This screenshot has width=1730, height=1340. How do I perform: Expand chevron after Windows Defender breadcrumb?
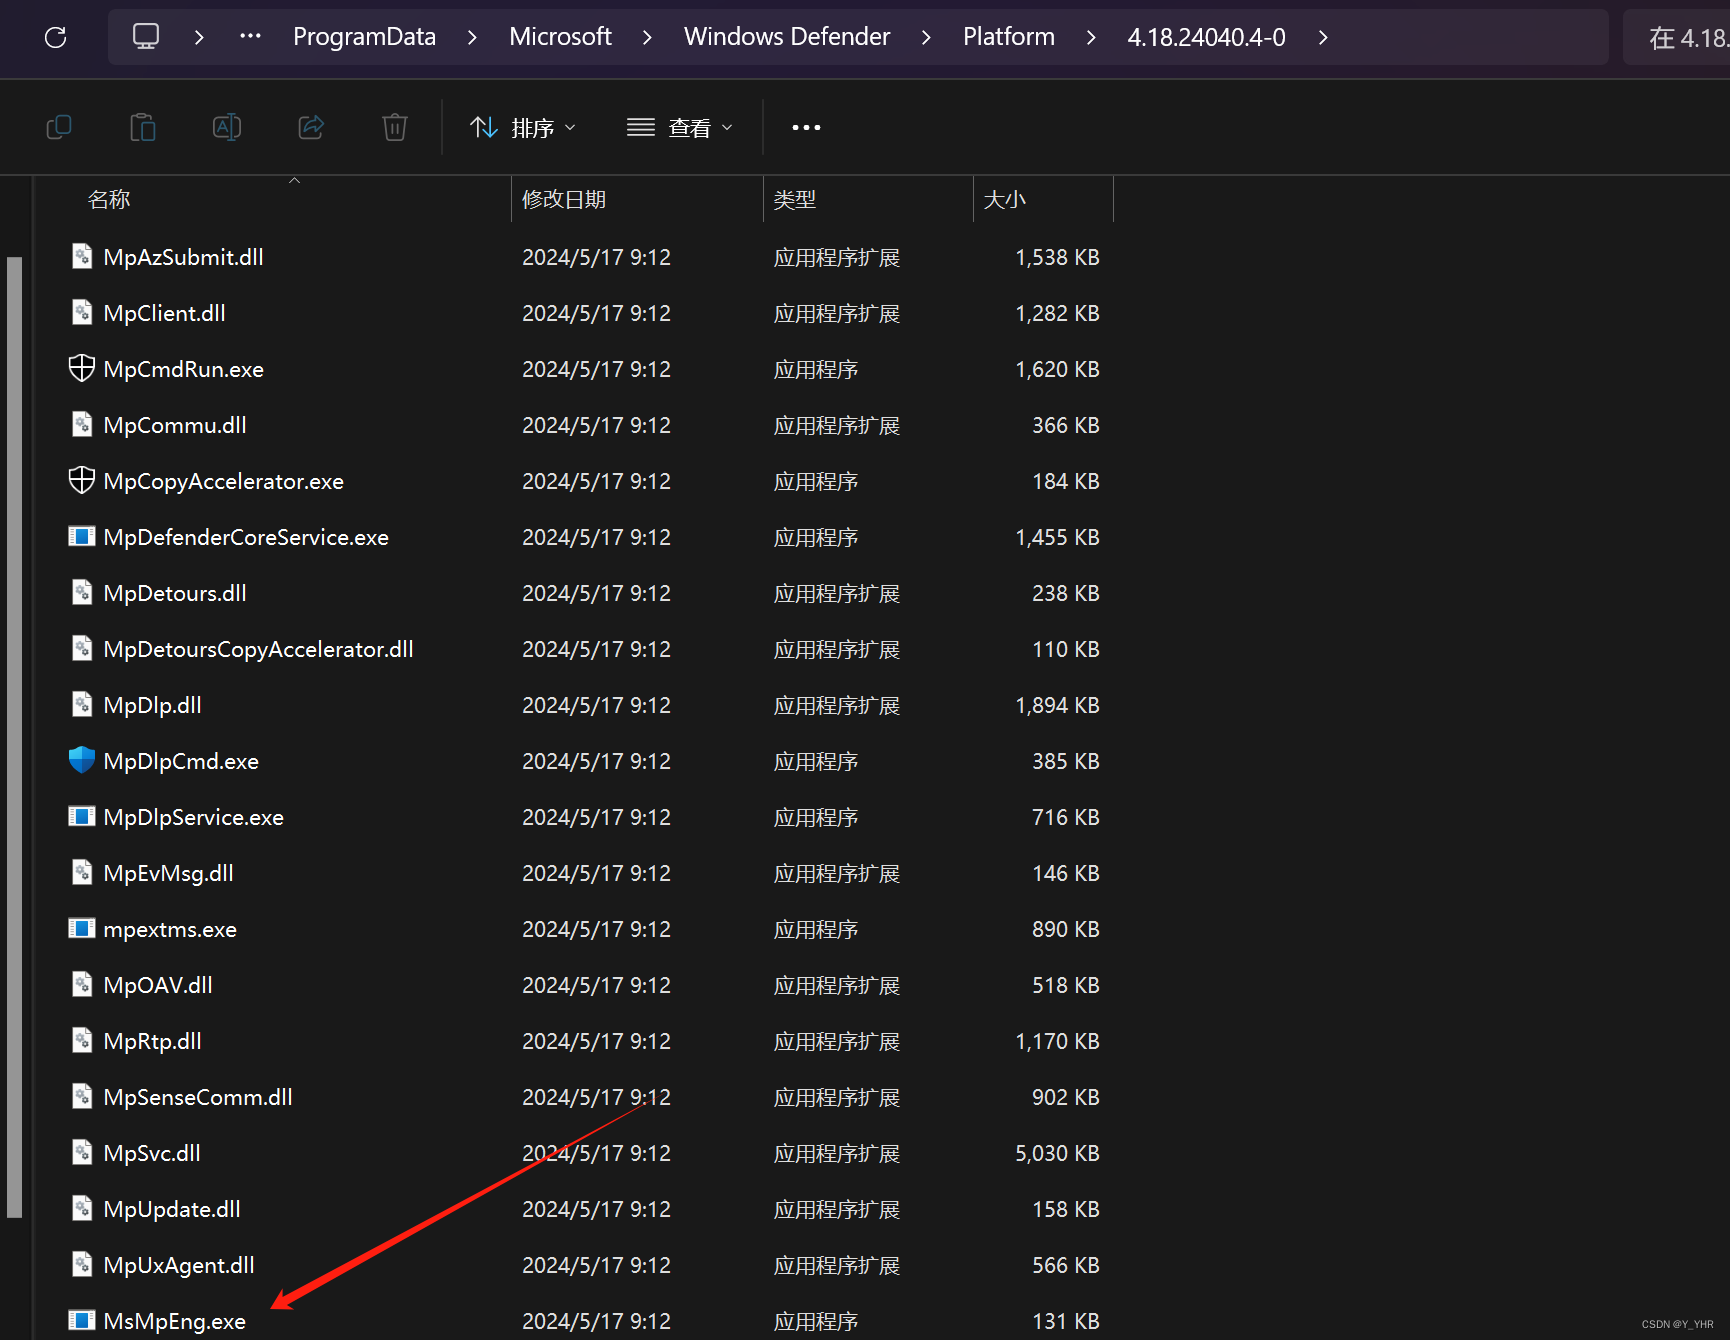pos(926,37)
